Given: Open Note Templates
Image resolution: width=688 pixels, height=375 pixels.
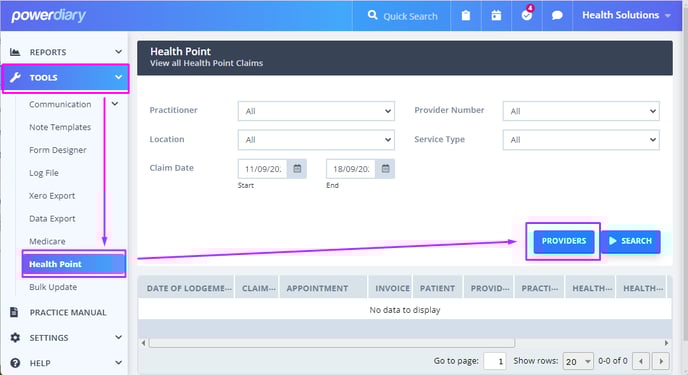Looking at the screenshot, I should pyautogui.click(x=60, y=127).
